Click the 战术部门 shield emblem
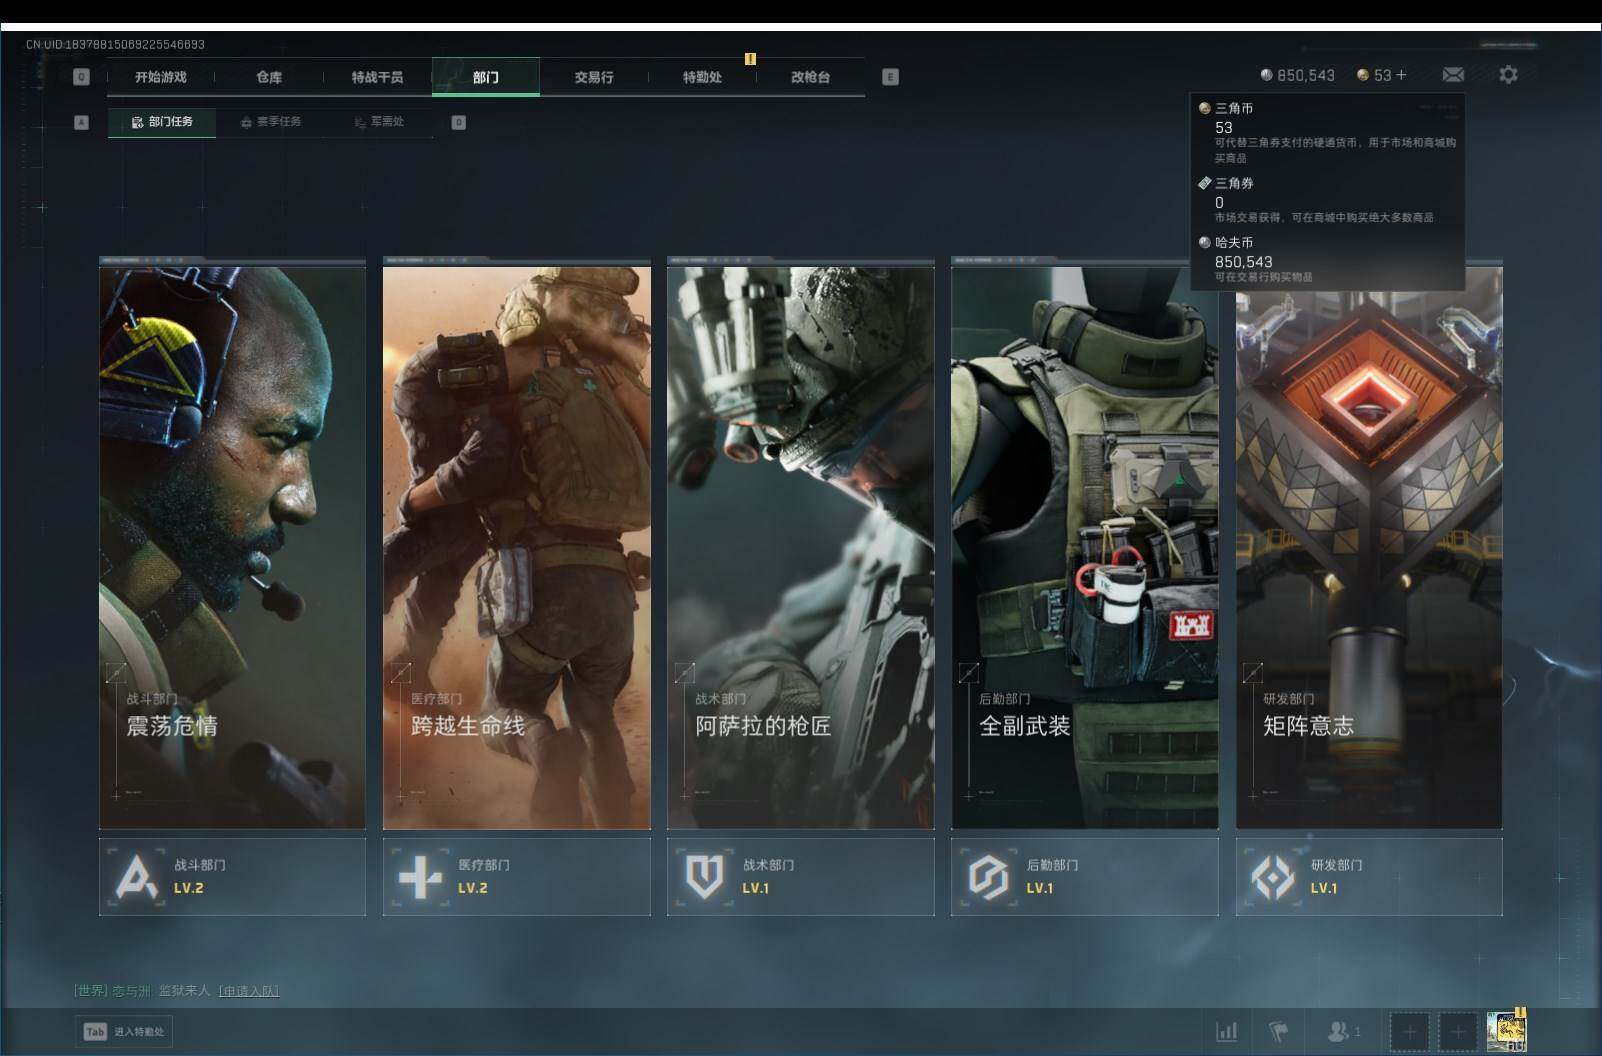Viewport: 1602px width, 1056px height. click(x=704, y=877)
